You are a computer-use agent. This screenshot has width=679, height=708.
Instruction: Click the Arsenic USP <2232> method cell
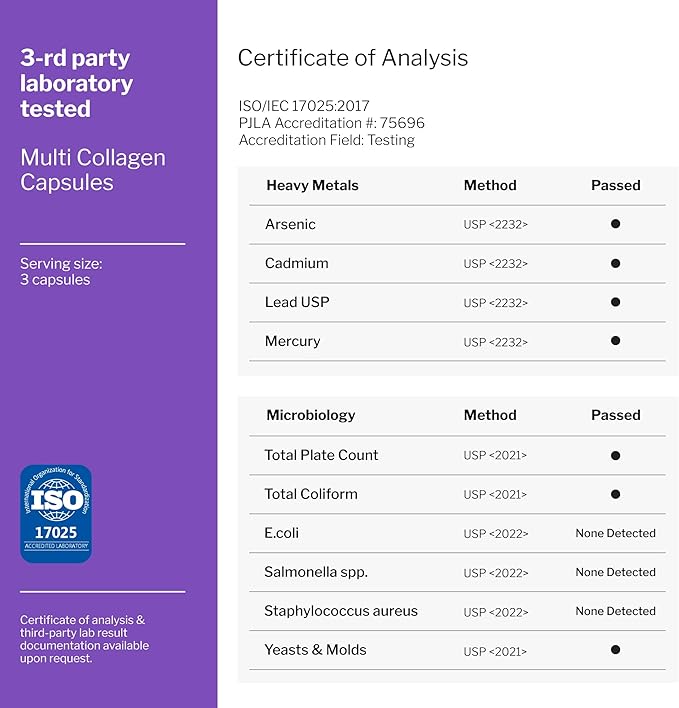tap(495, 224)
